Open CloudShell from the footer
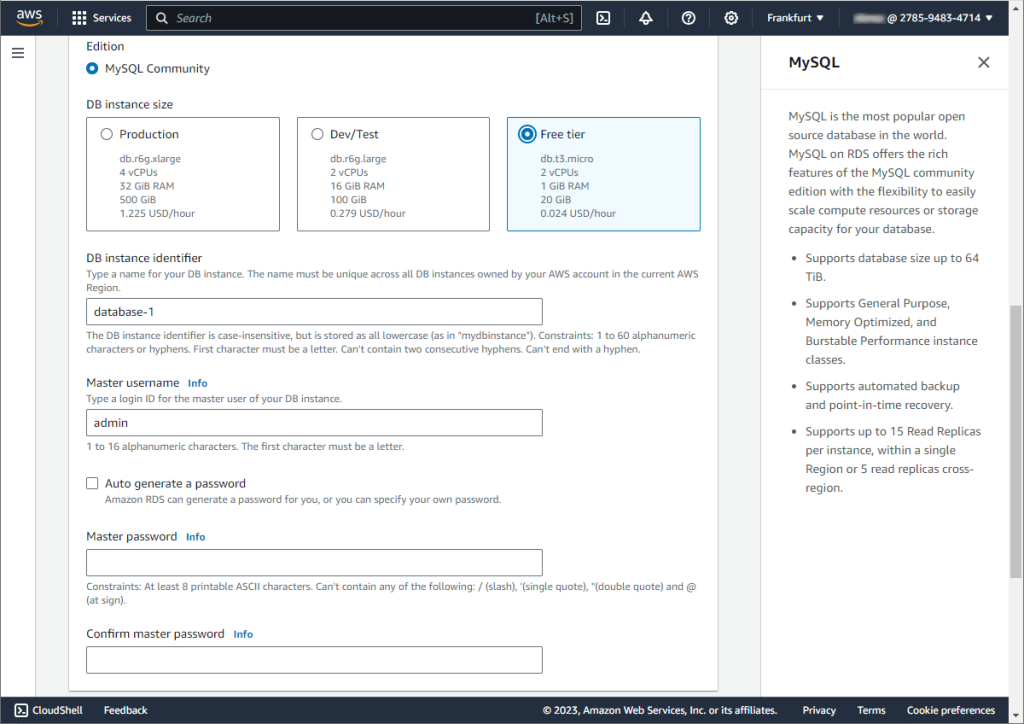Screen dimensions: 1024x724 [49, 710]
